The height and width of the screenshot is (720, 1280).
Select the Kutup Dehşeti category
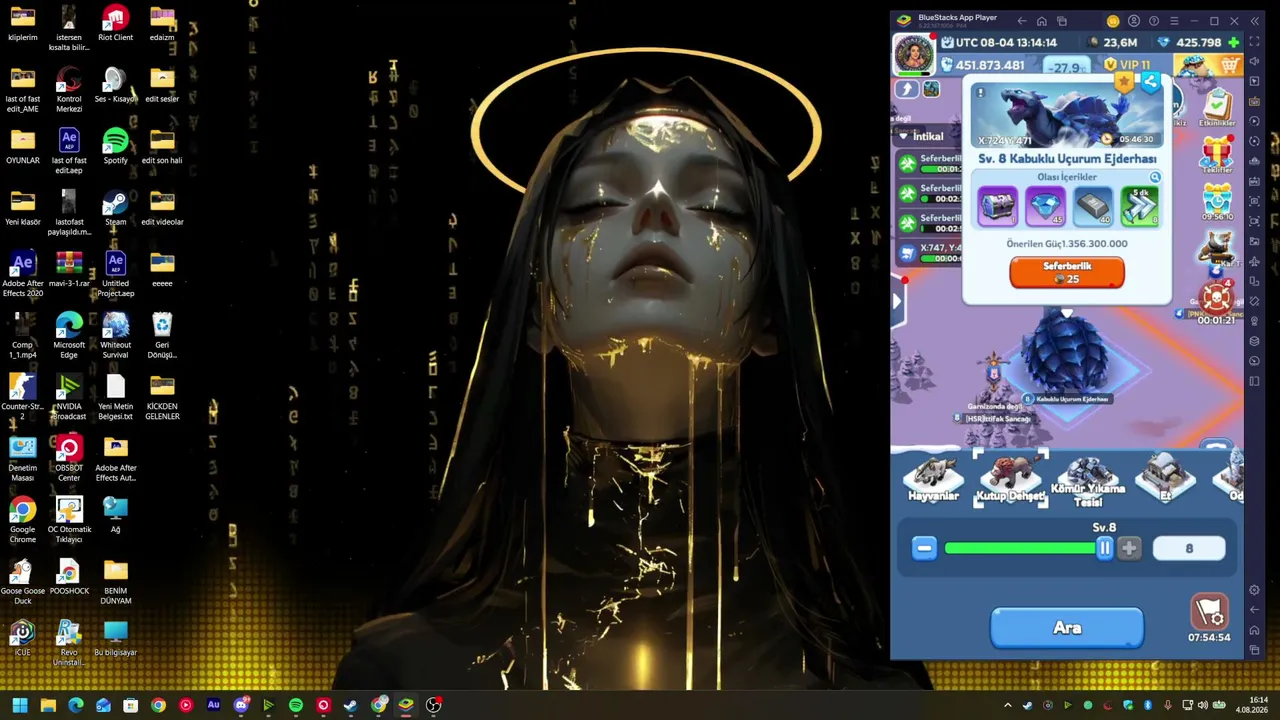point(1010,479)
